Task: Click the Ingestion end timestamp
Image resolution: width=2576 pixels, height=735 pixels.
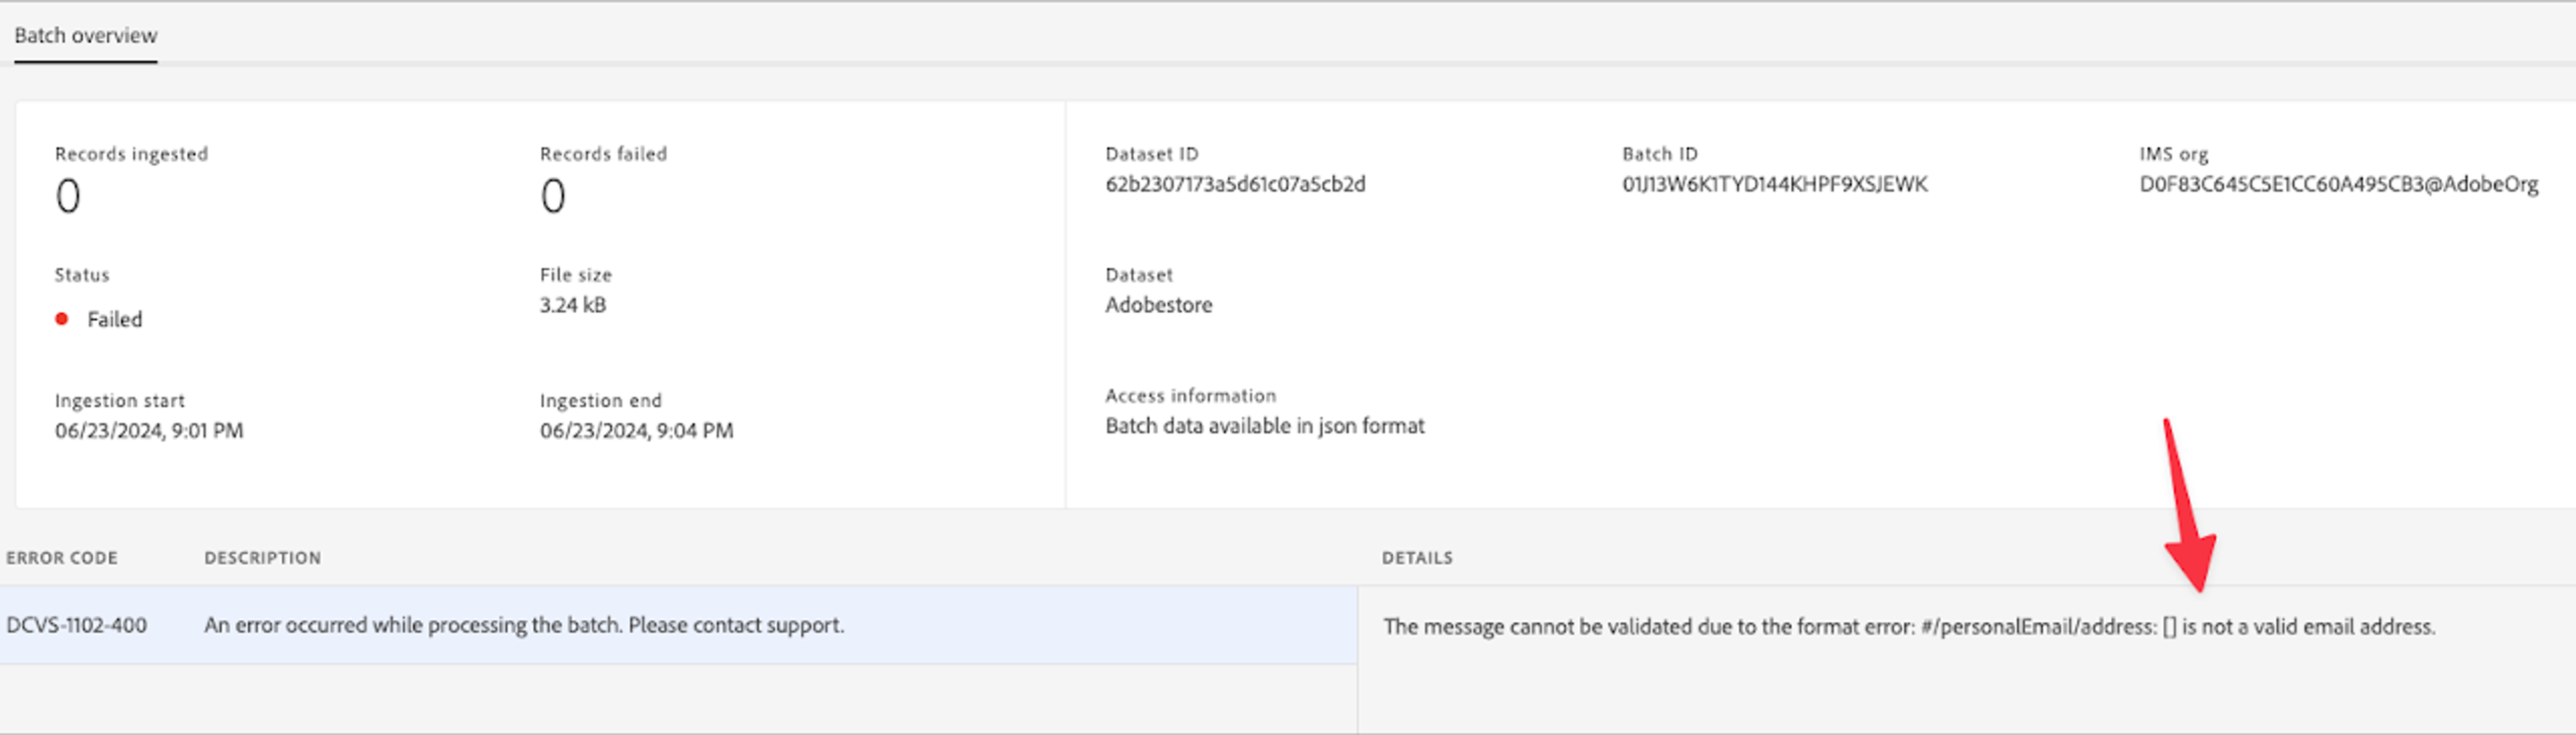Action: pos(636,431)
